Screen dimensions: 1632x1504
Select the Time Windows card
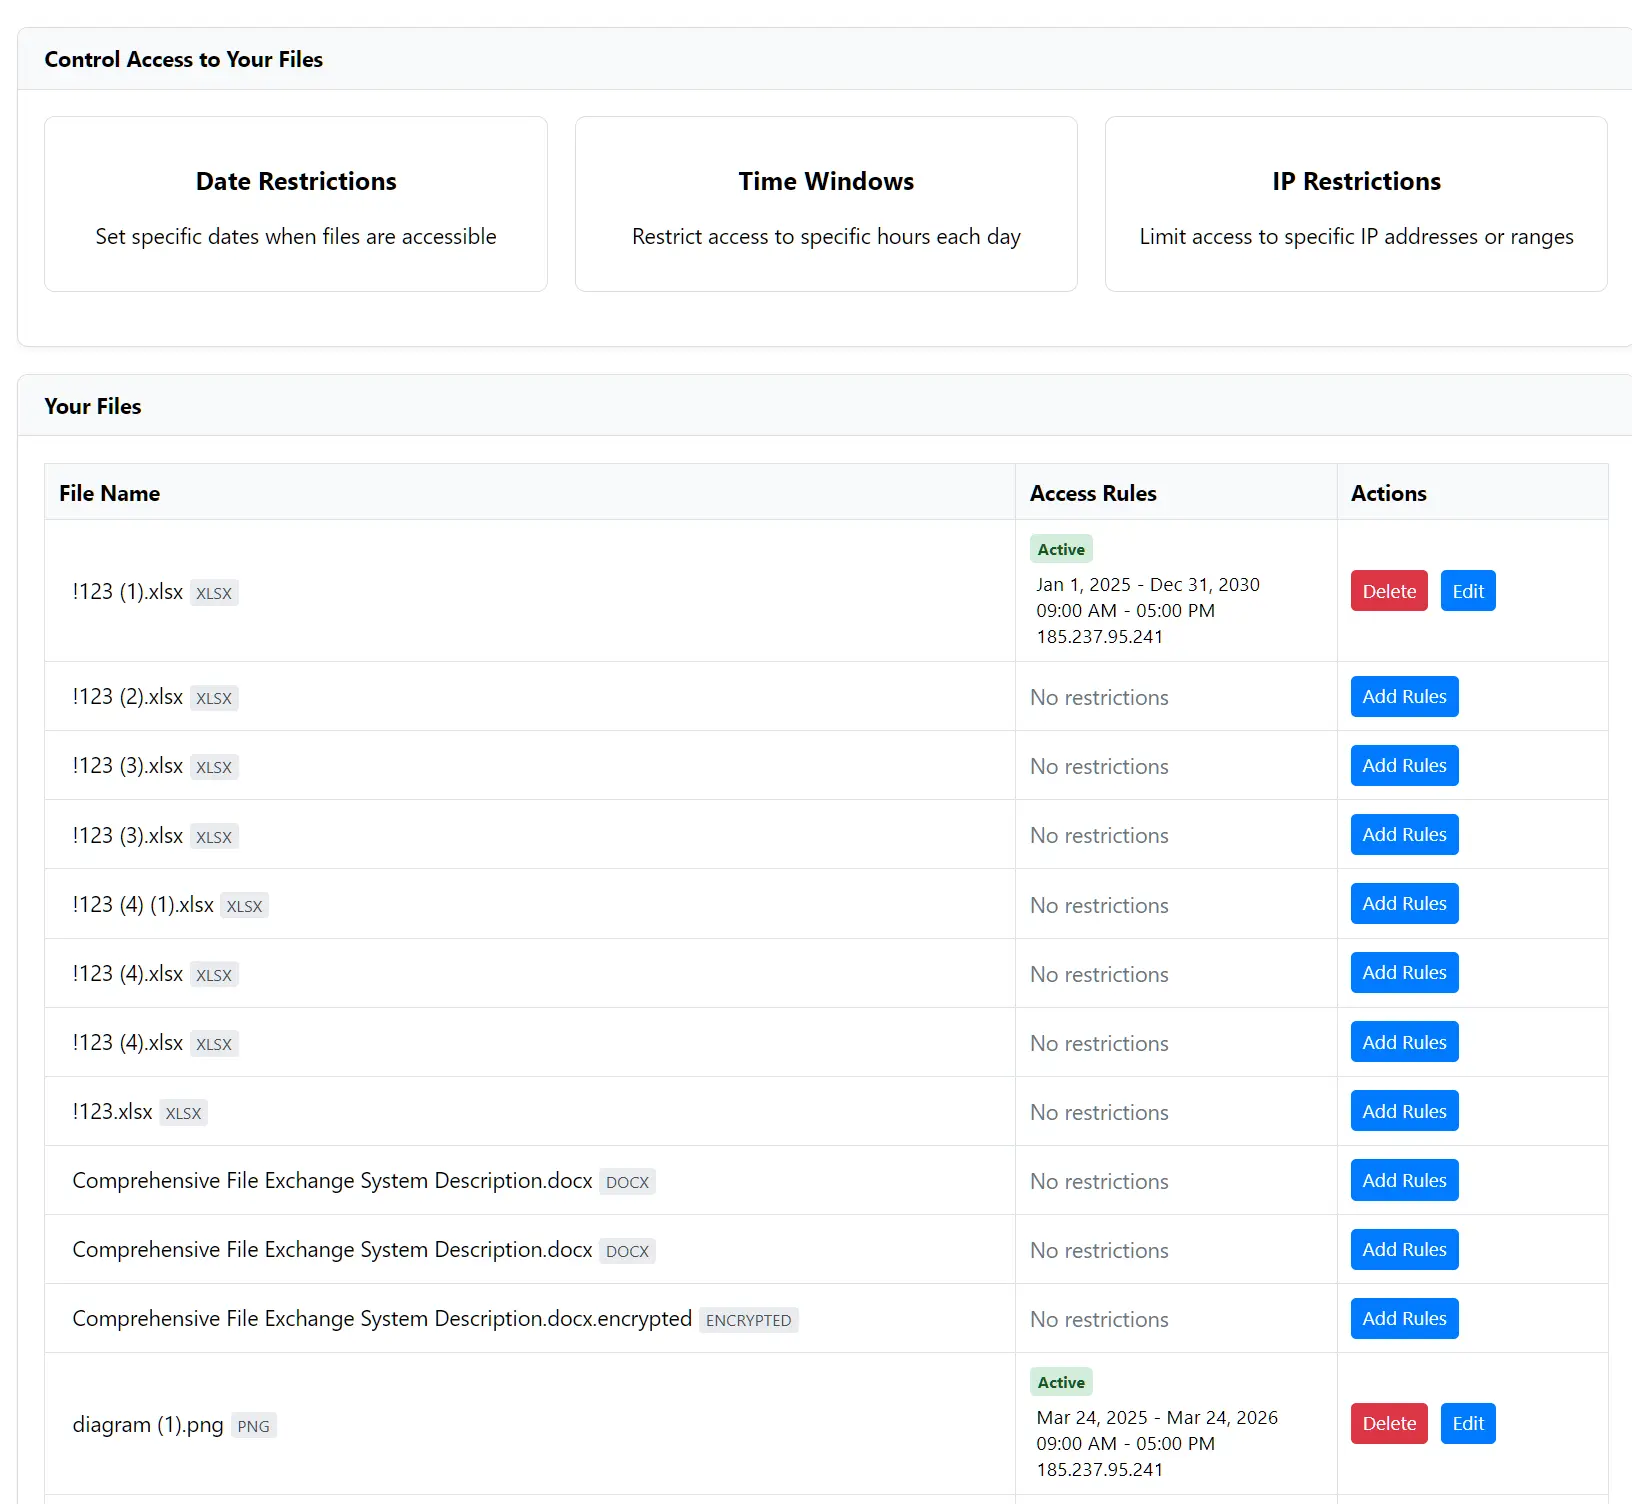826,204
